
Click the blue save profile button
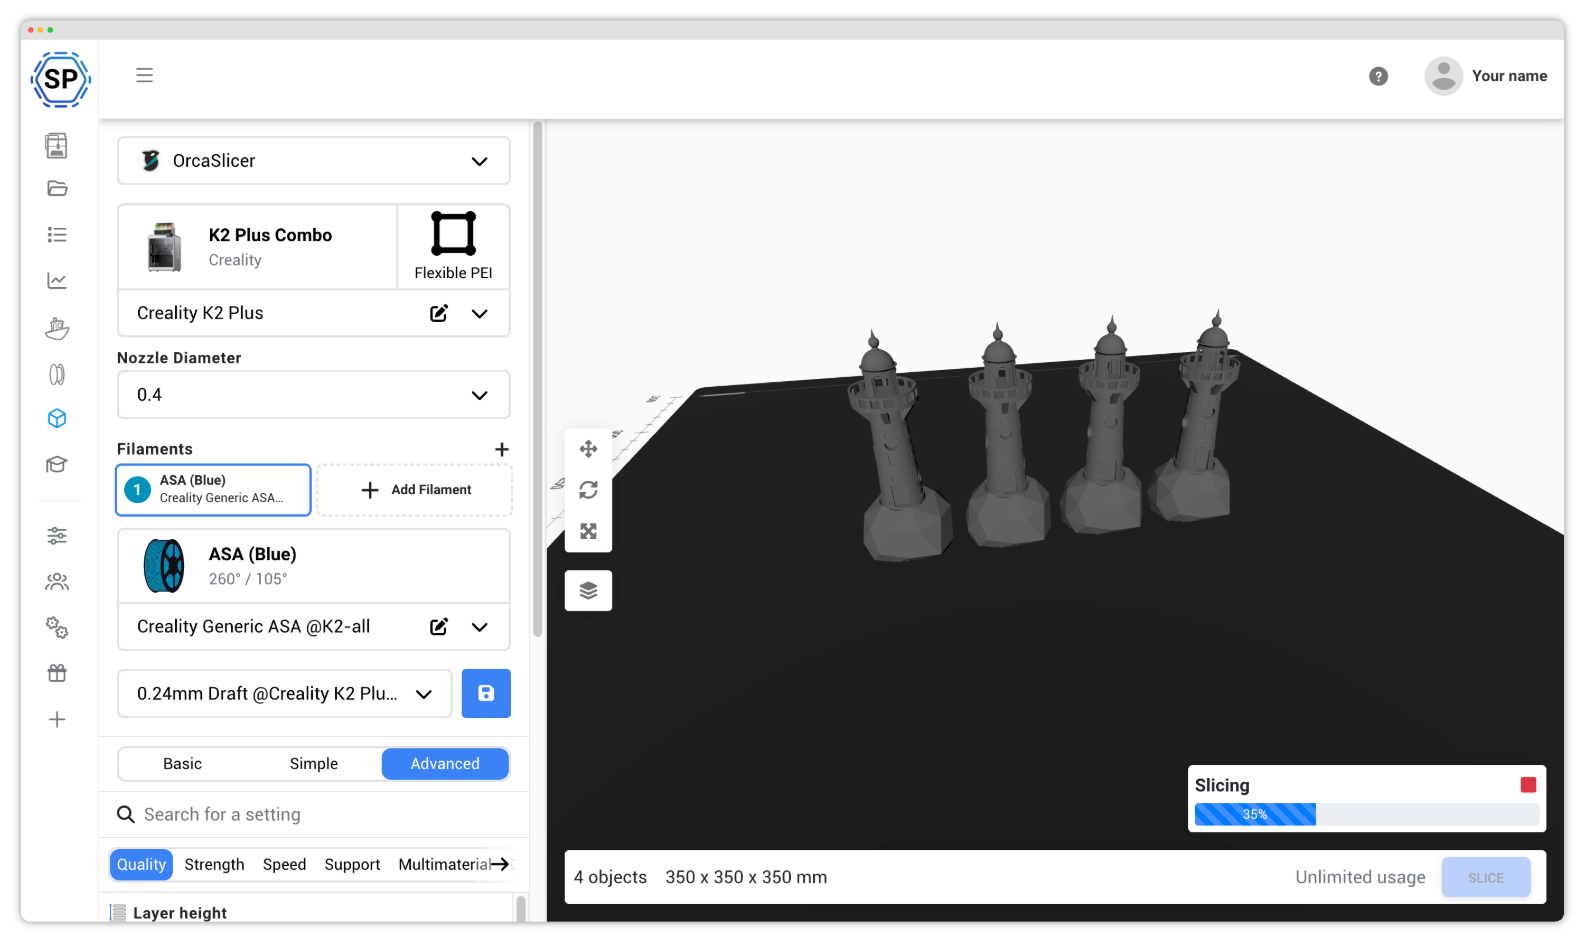pos(486,693)
